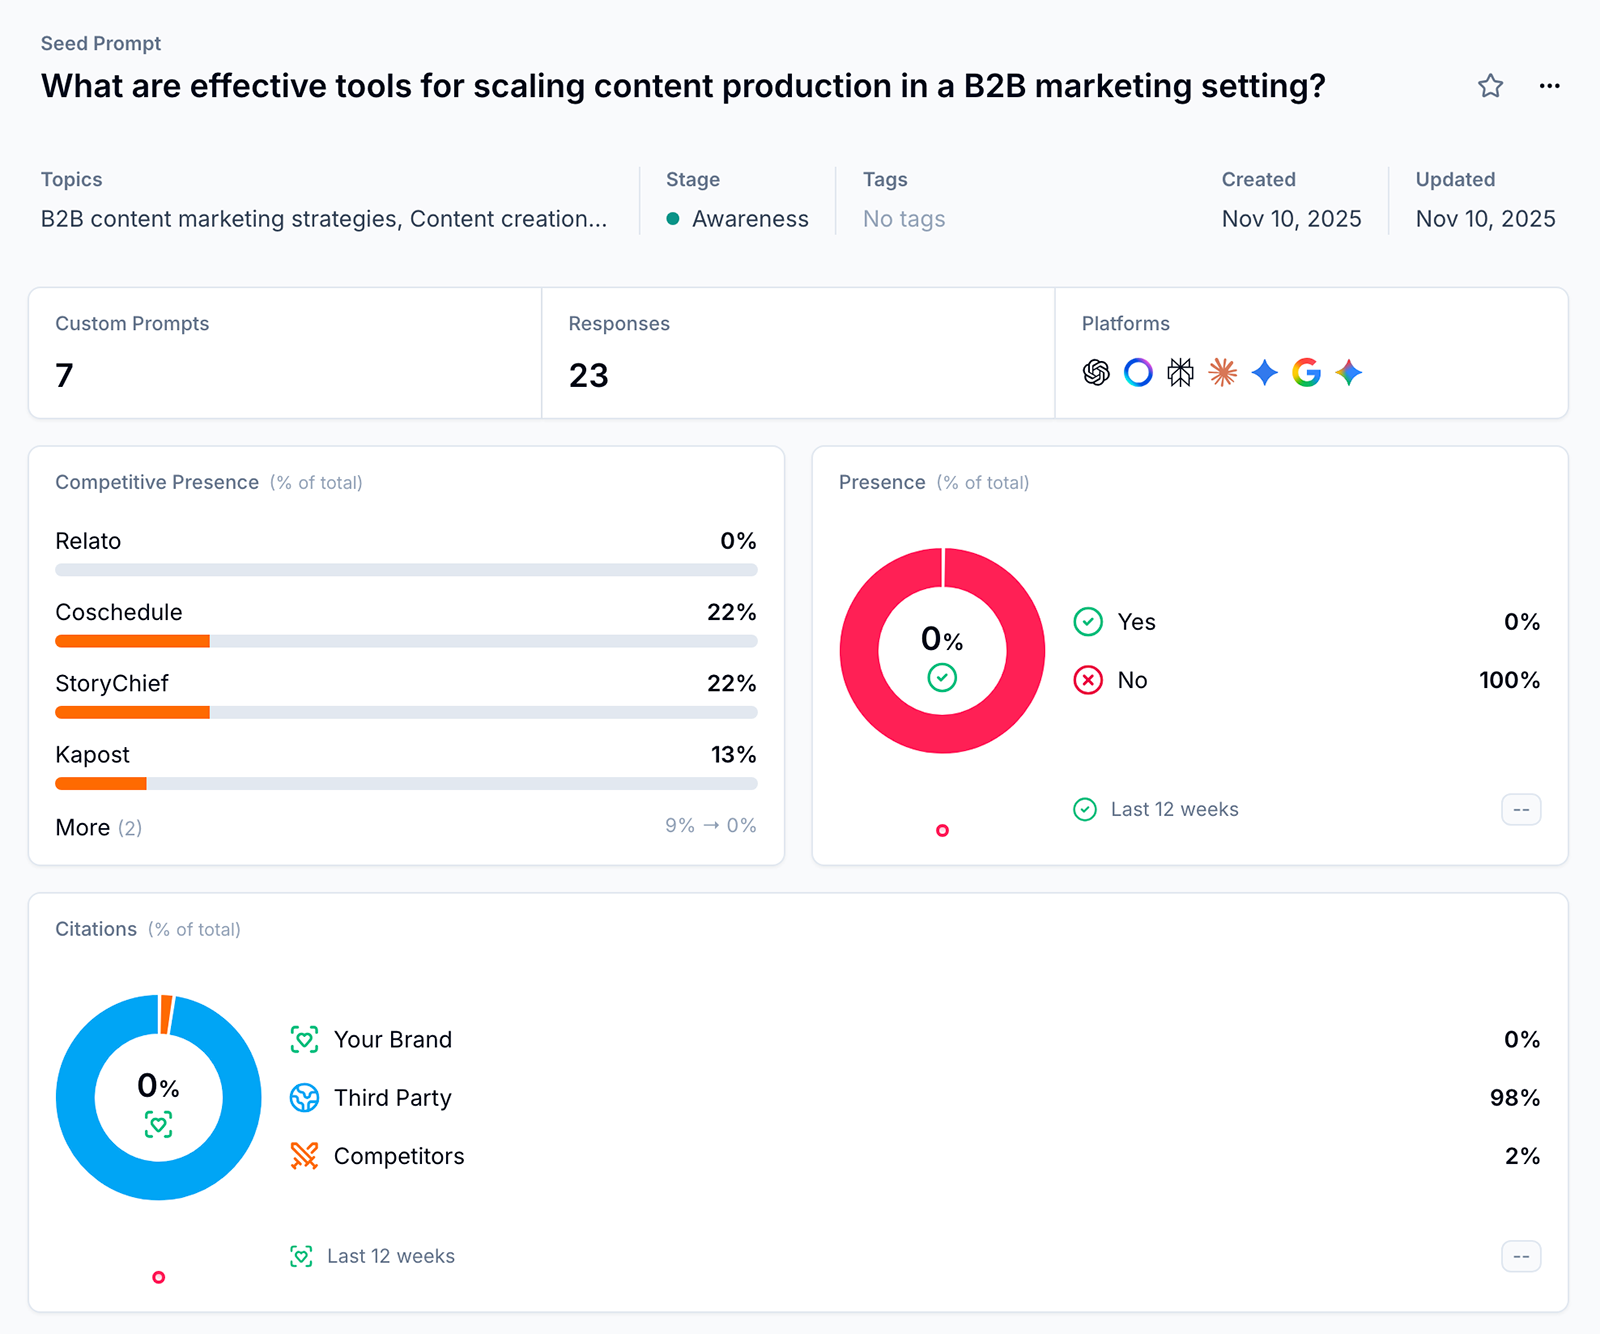Viewport: 1600px width, 1334px height.
Task: Click the heart icon inside the Citations donut
Action: point(158,1125)
